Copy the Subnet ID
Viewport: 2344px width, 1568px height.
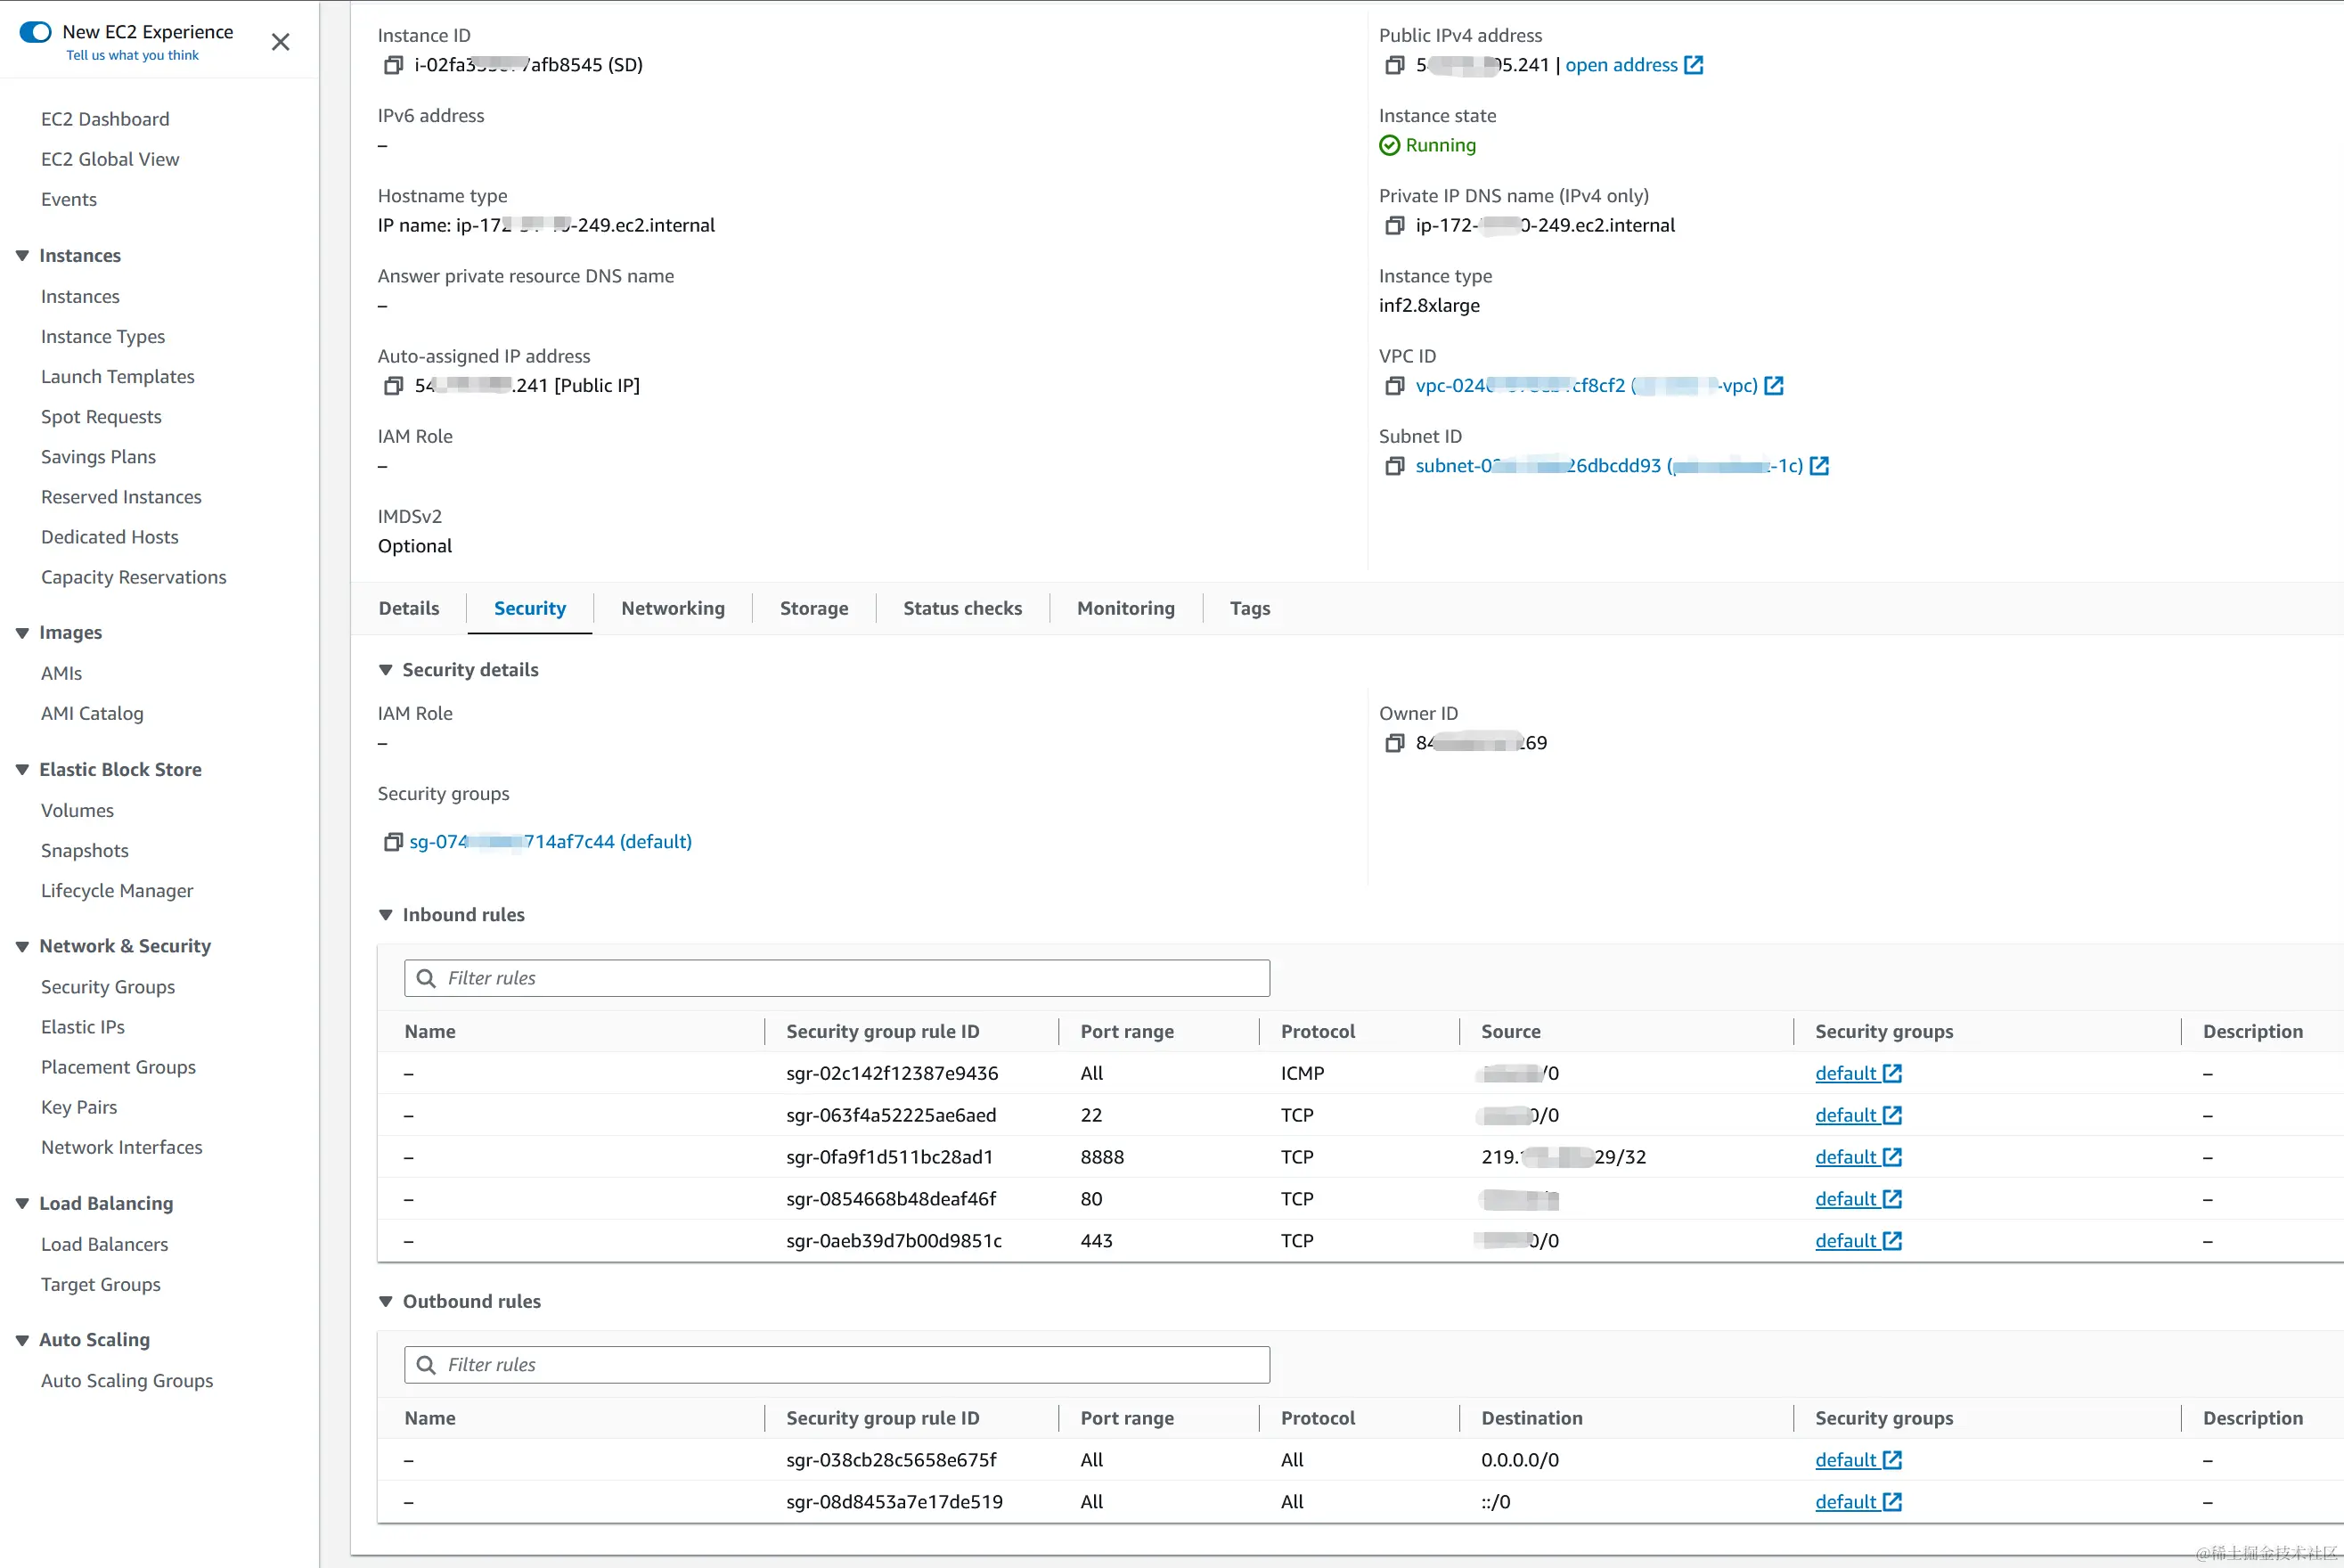click(1395, 466)
